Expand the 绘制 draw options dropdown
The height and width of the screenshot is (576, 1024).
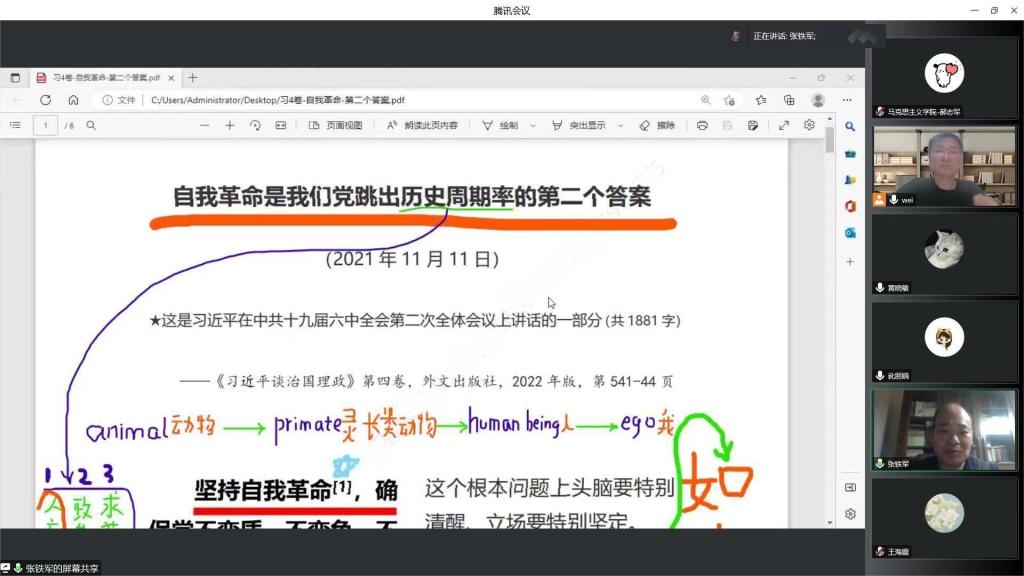tap(533, 125)
